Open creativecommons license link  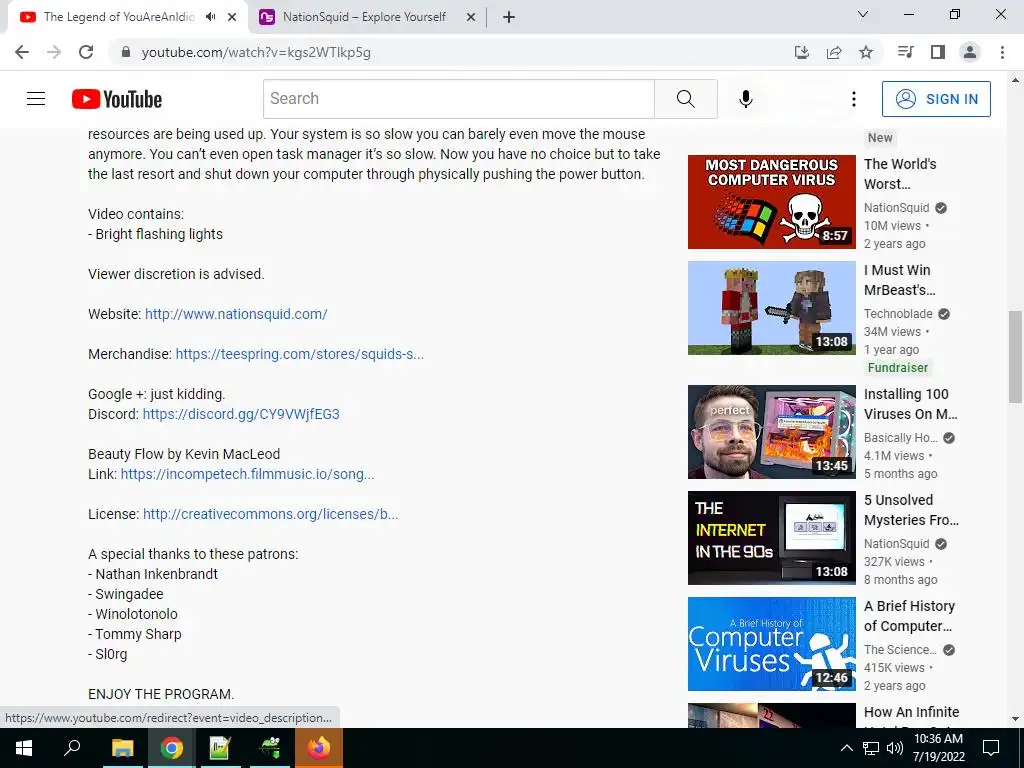pyautogui.click(x=270, y=514)
